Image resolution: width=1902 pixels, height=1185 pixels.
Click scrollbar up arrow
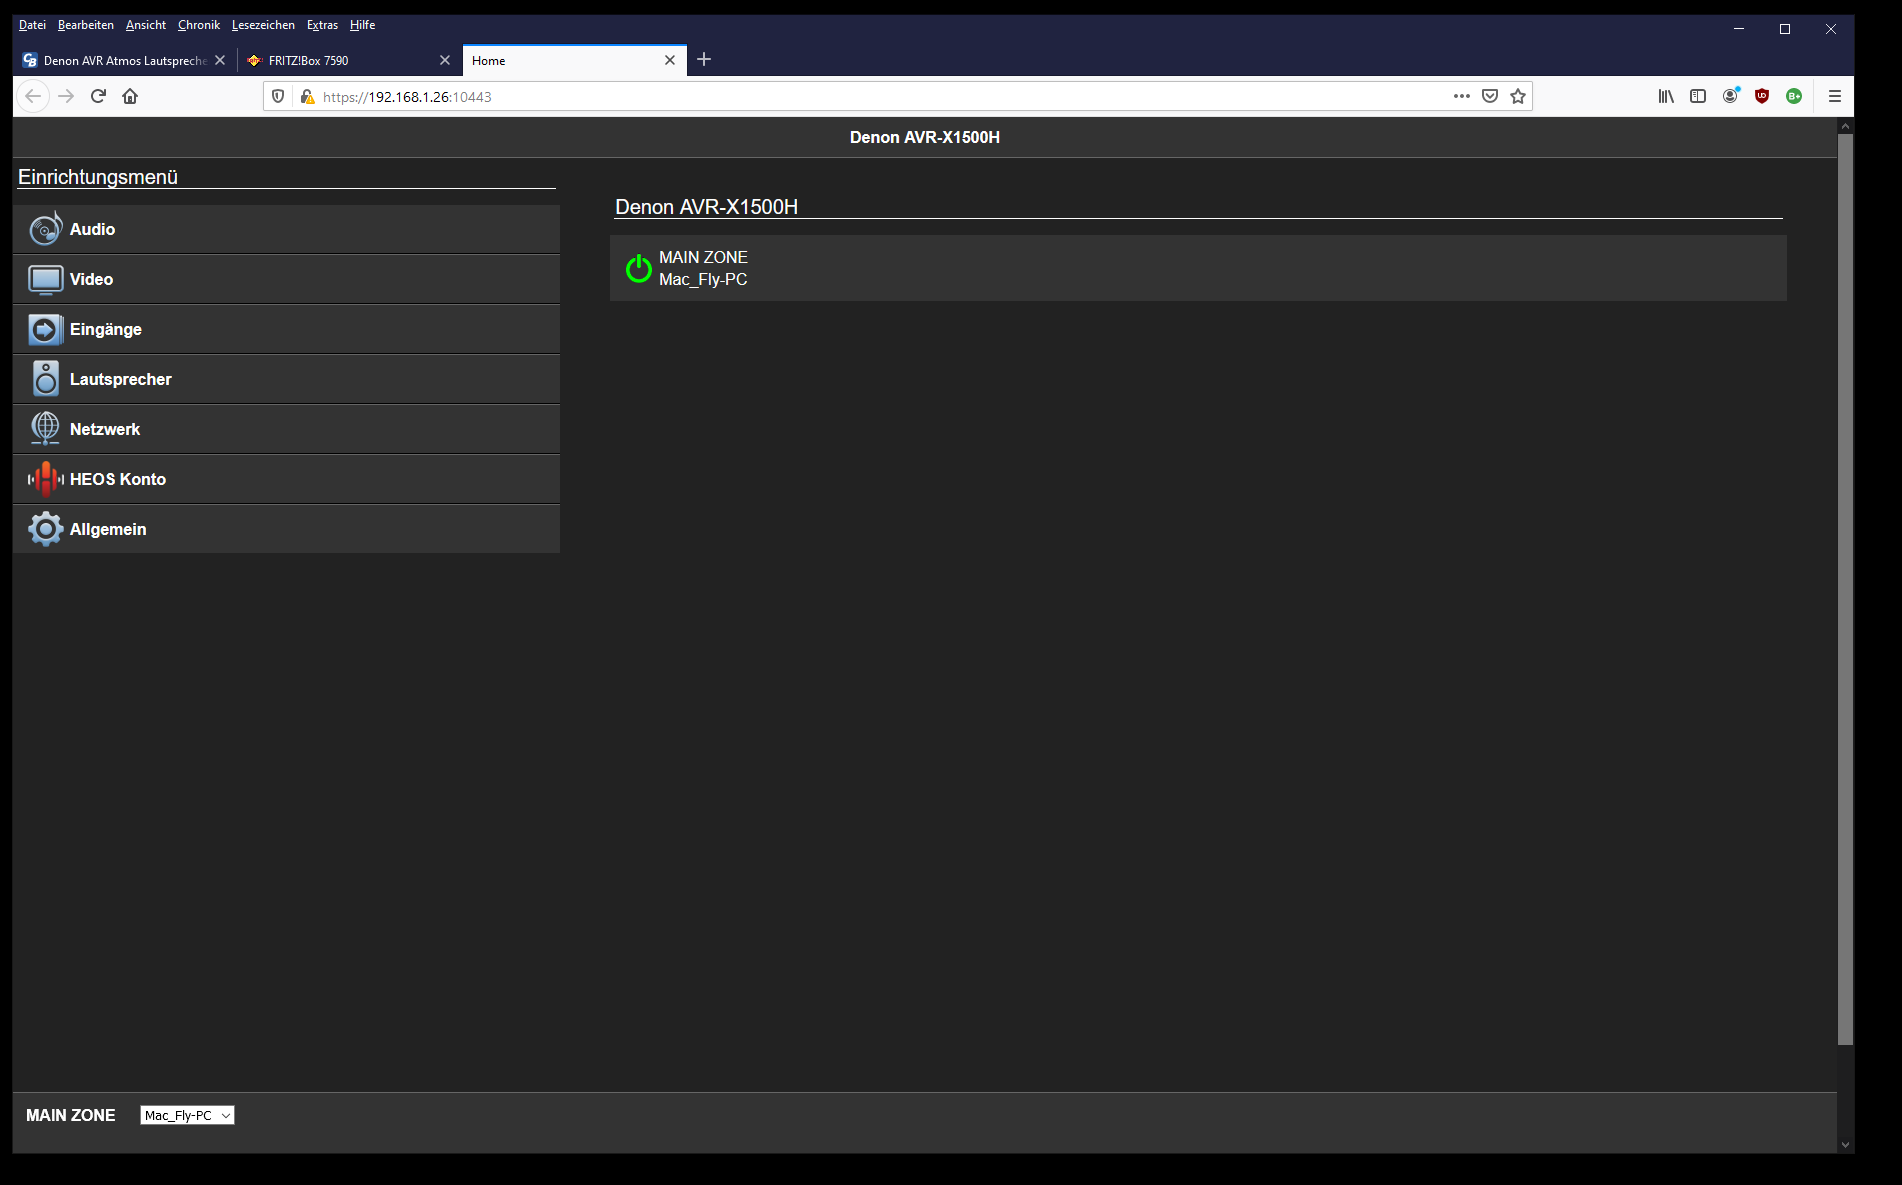pos(1845,126)
